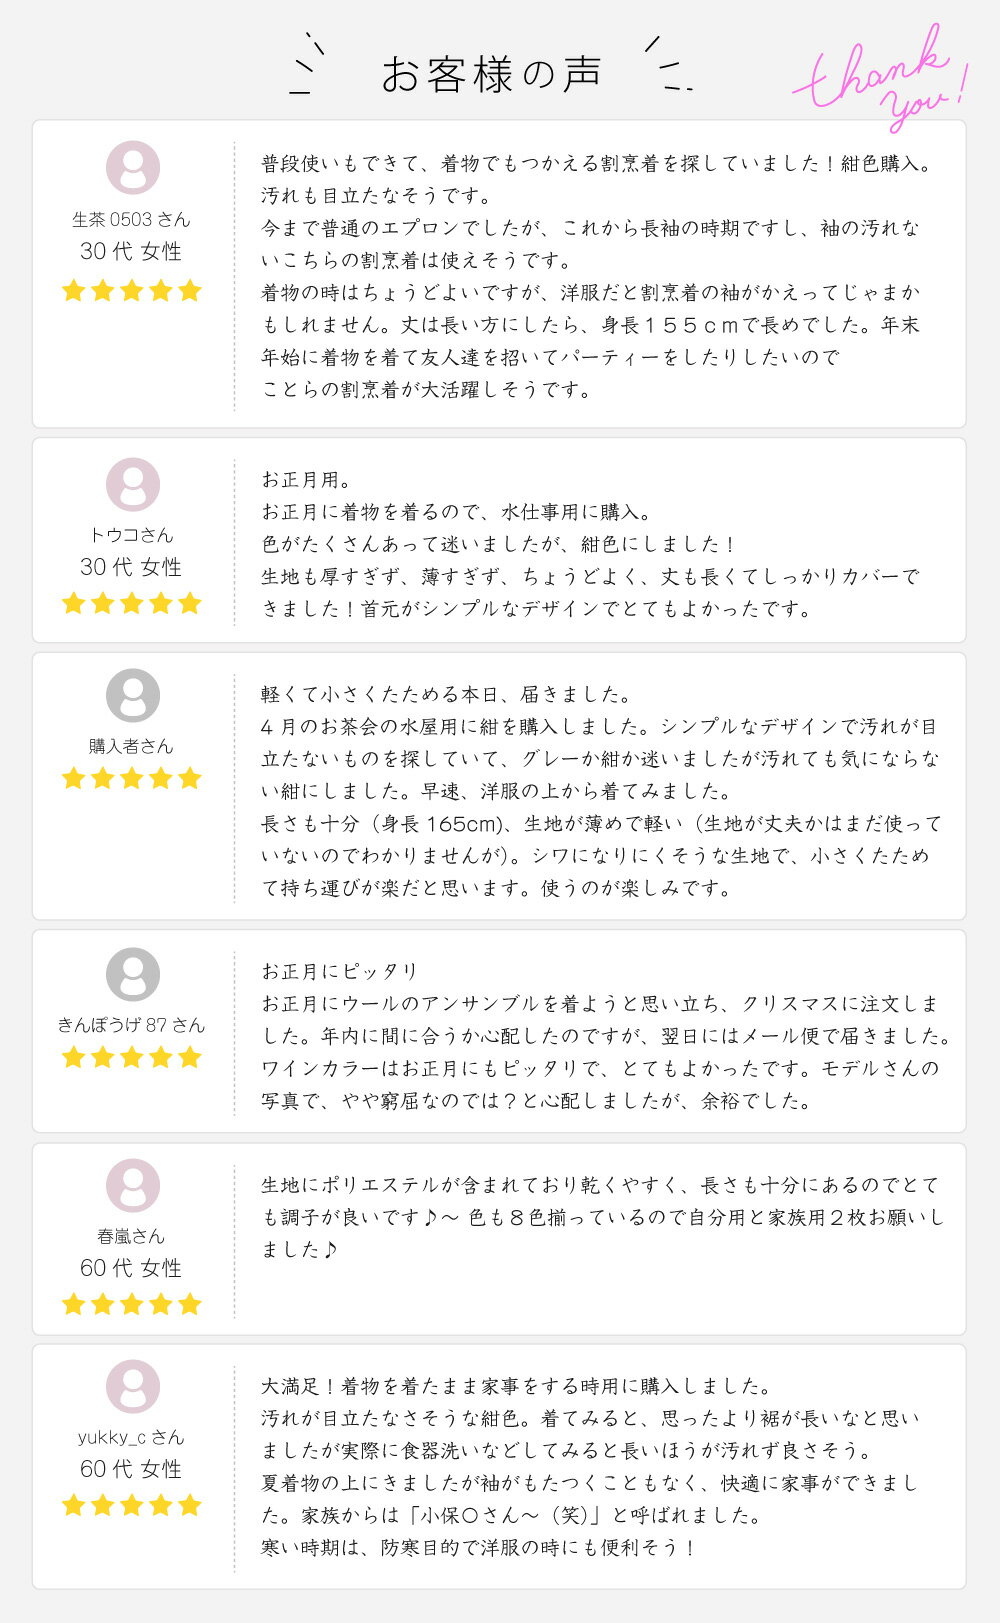The height and width of the screenshot is (1623, 1000).
Task: Click the pink avatar above 春嵐さん
Action: (x=133, y=1186)
